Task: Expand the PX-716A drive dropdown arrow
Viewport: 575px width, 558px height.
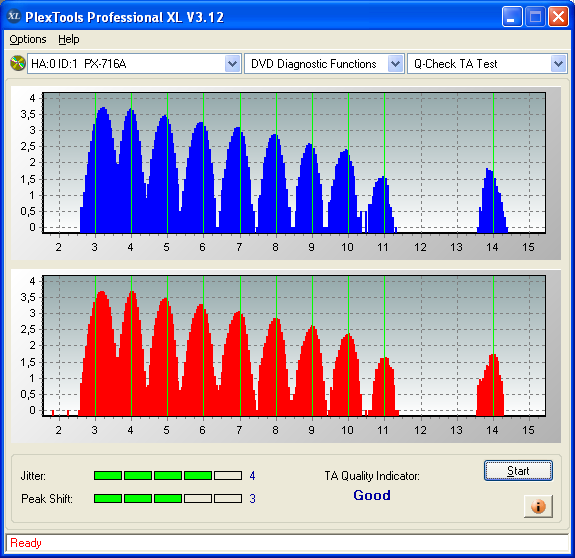Action: (232, 64)
